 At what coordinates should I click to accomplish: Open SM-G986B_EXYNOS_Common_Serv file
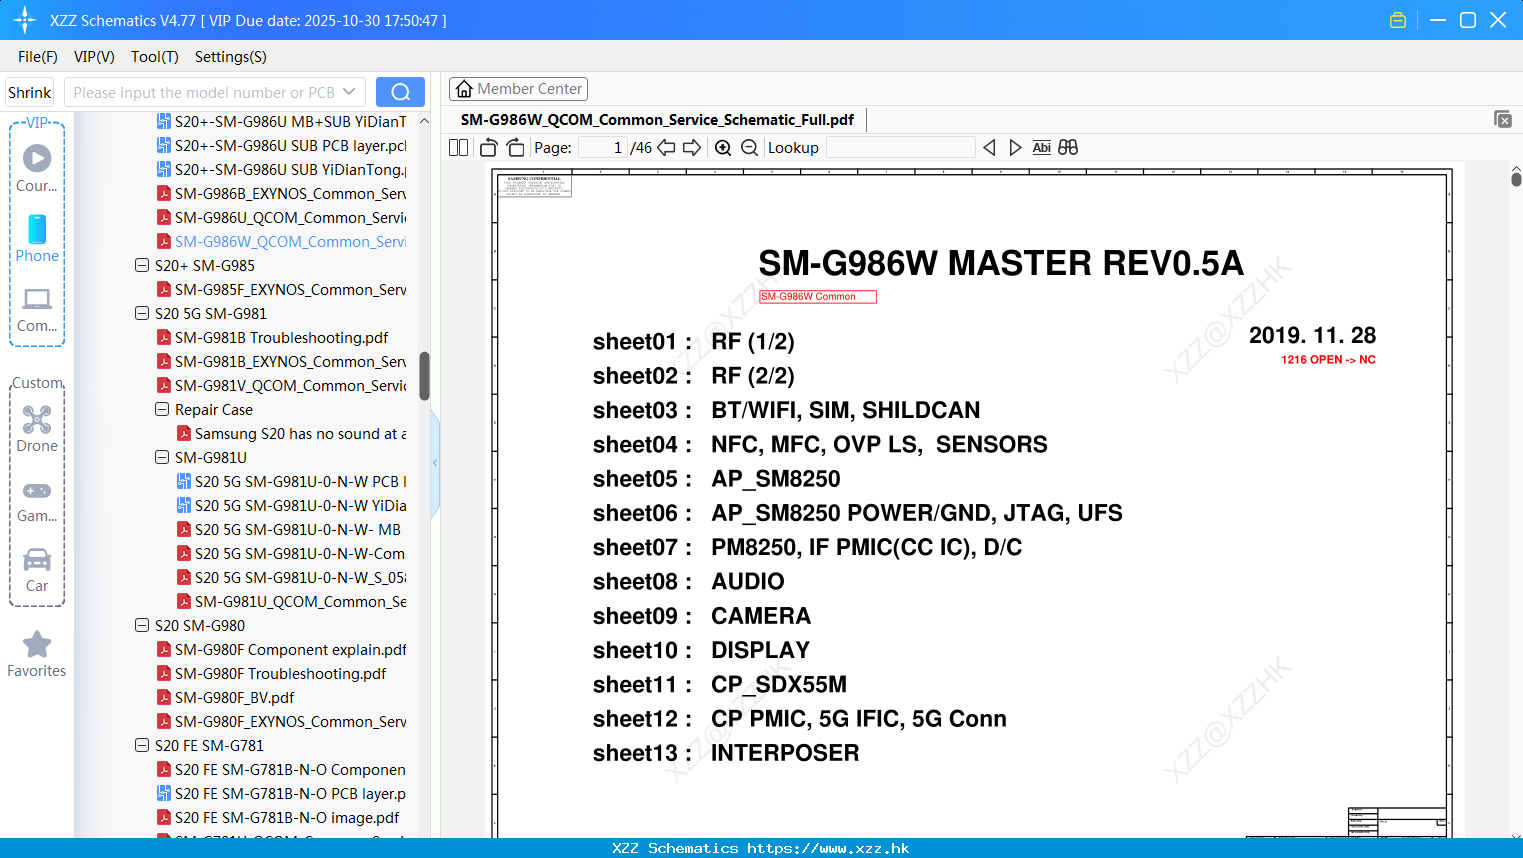282,194
